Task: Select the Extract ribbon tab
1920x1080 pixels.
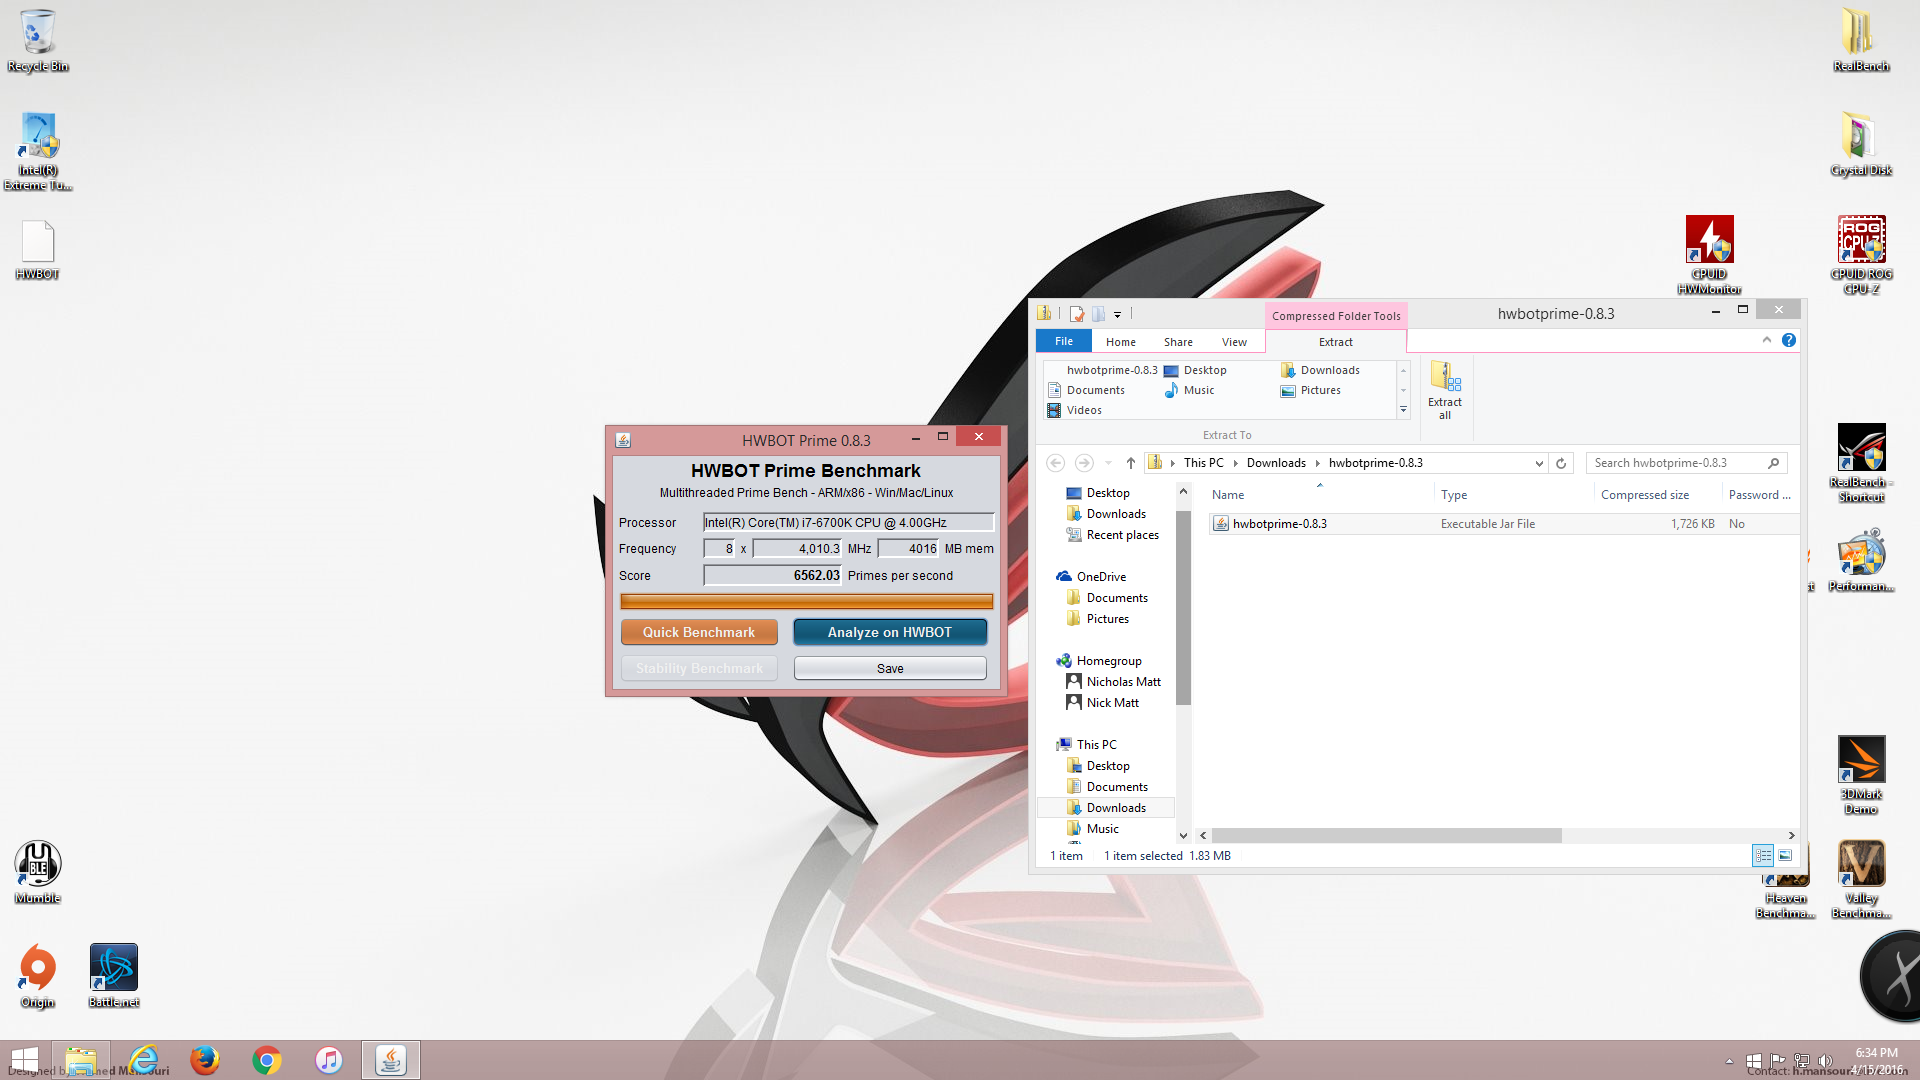Action: (1336, 342)
